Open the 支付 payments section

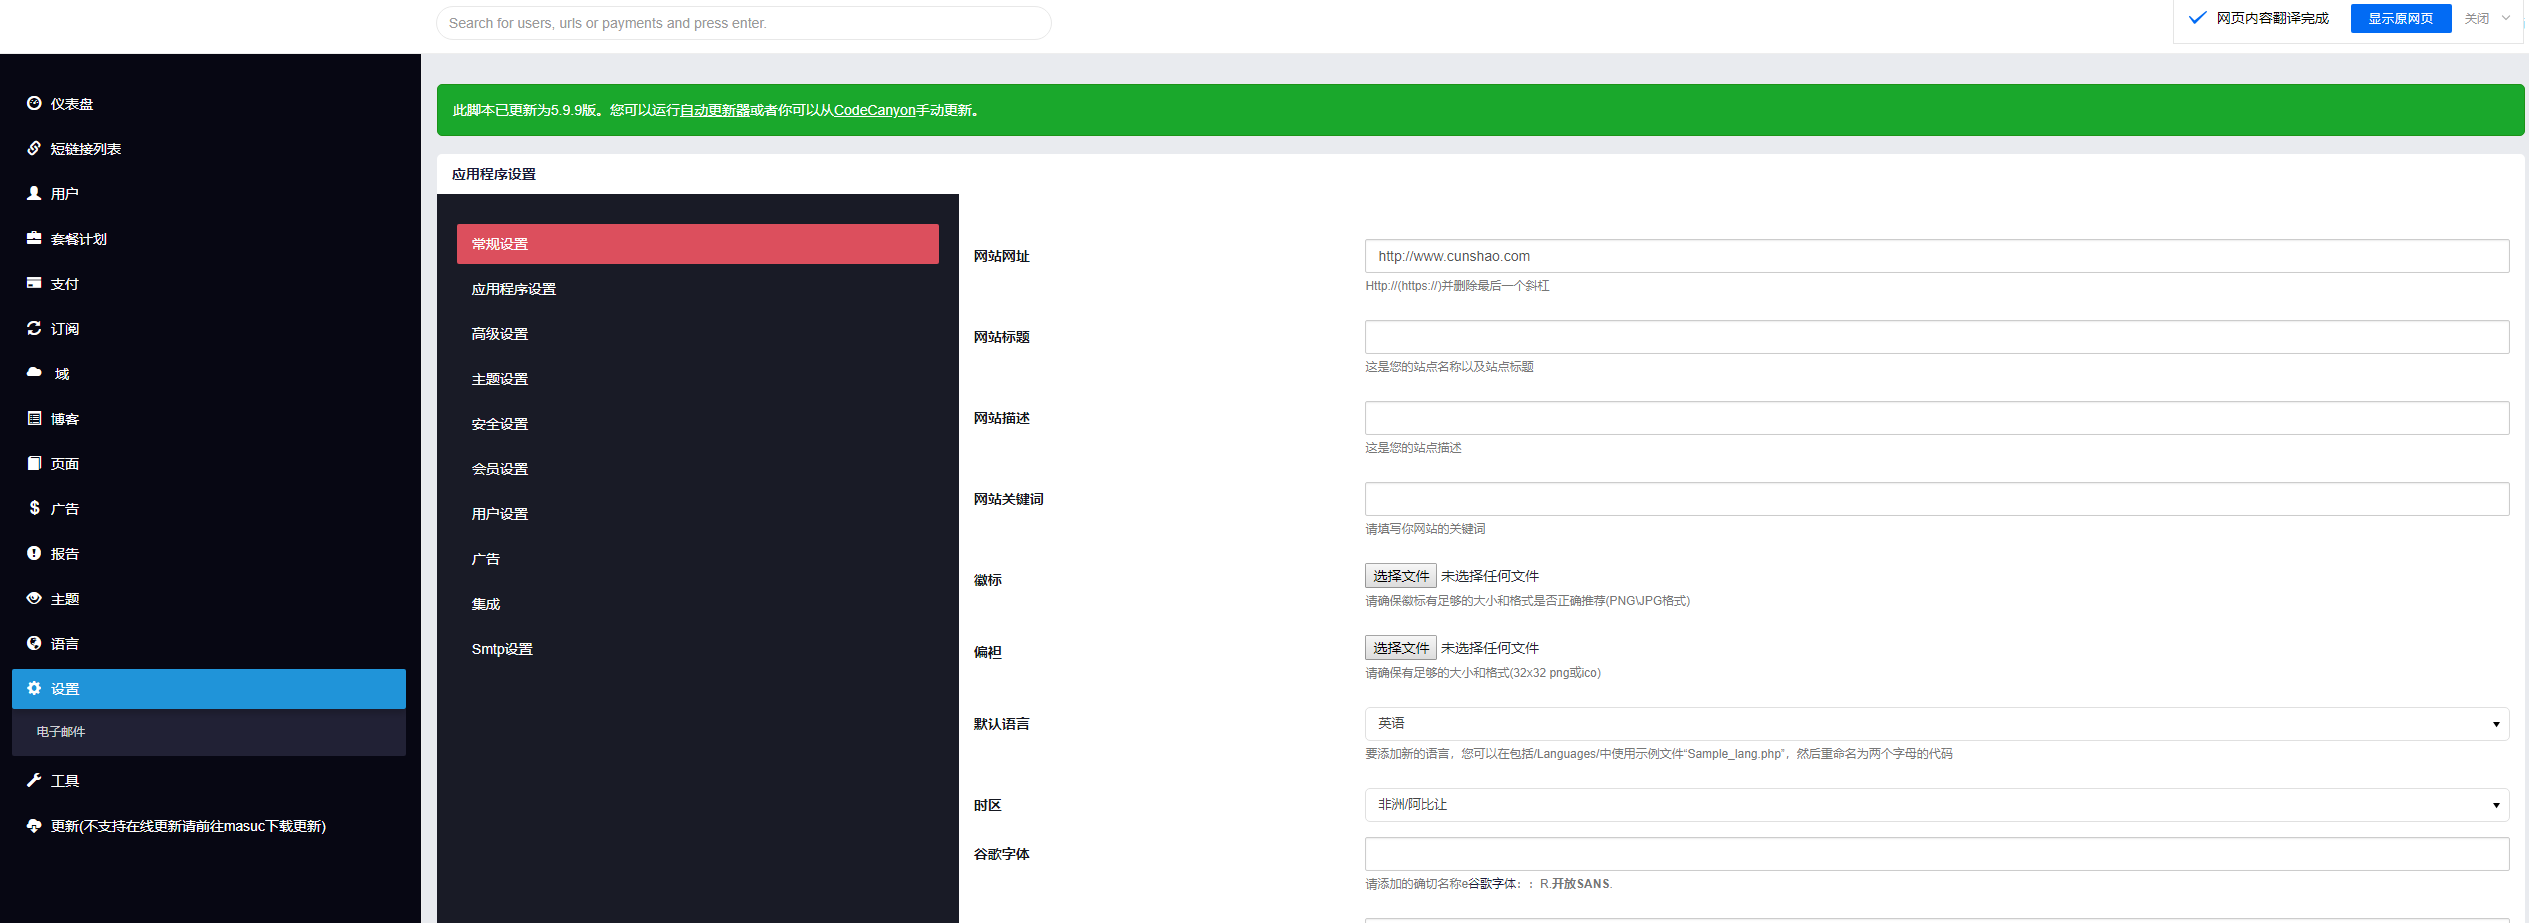[64, 283]
